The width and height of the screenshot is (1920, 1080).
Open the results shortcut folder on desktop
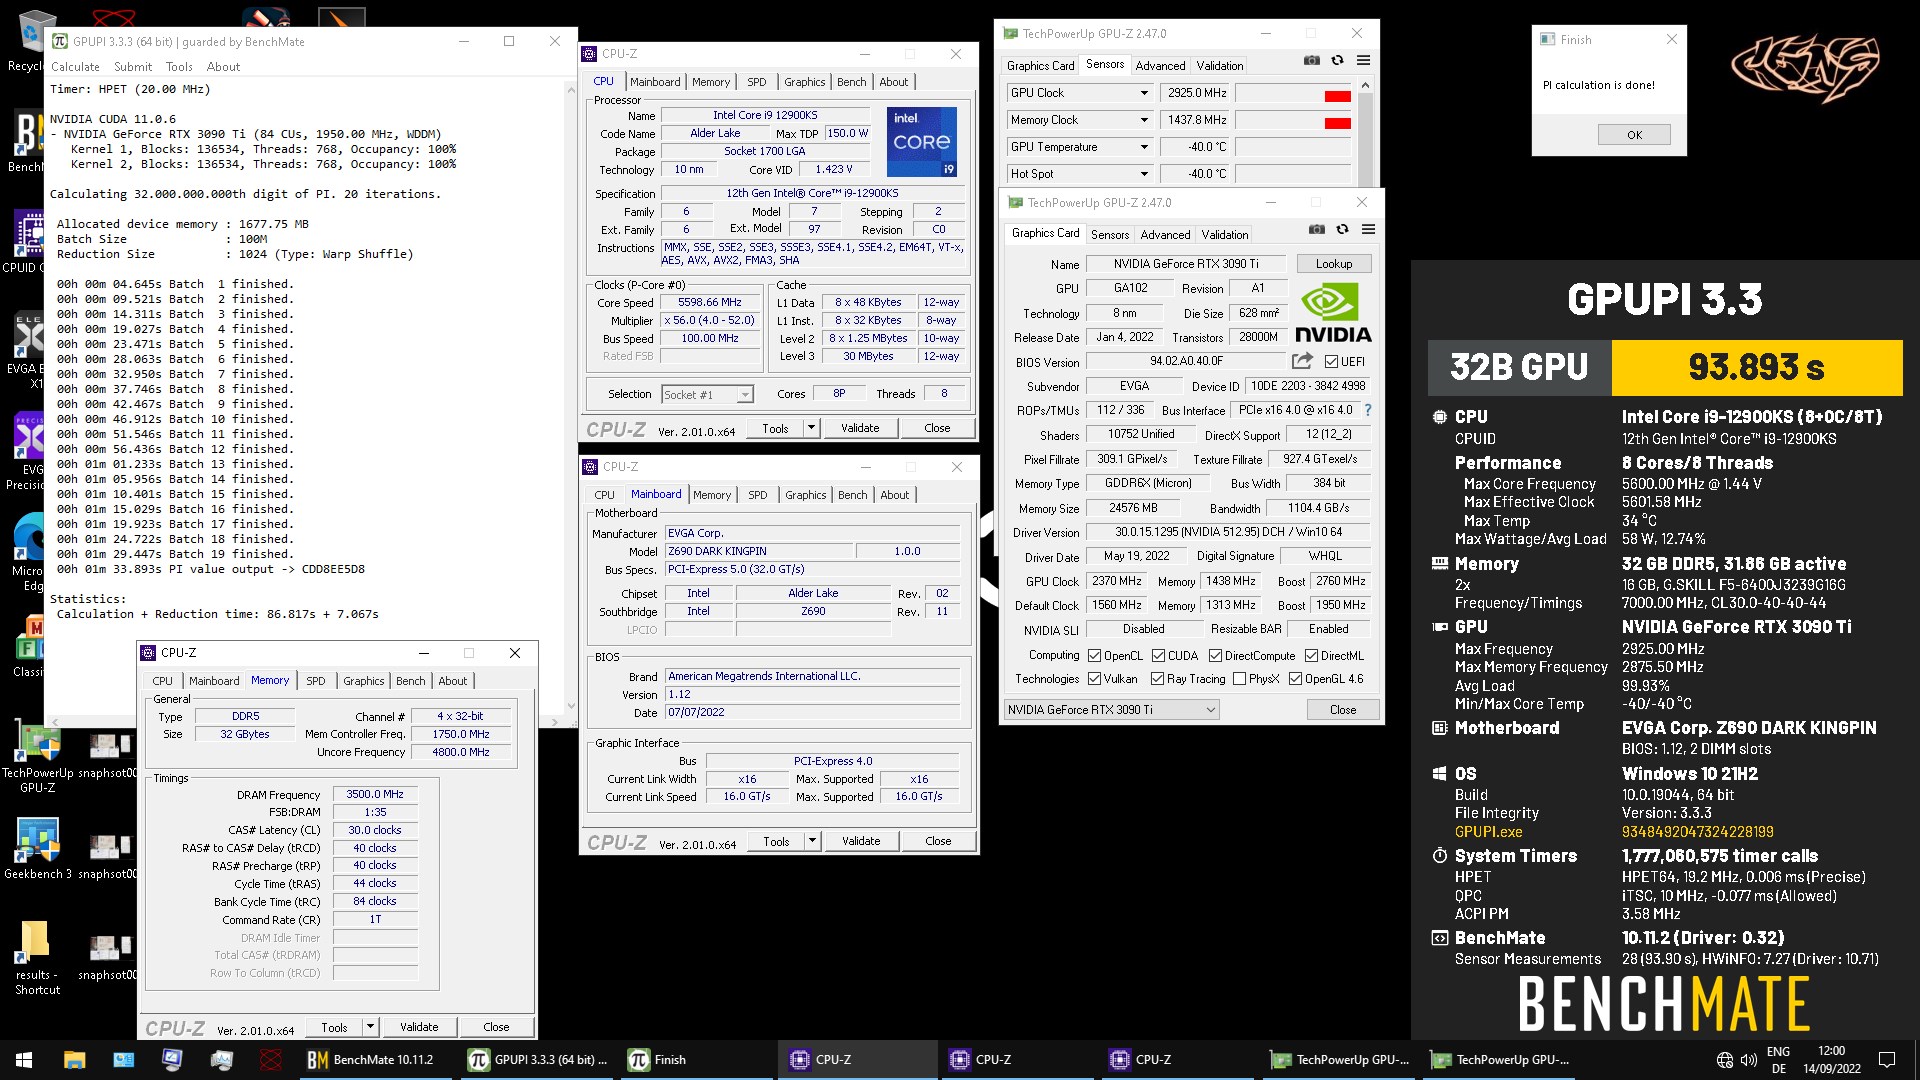37,957
